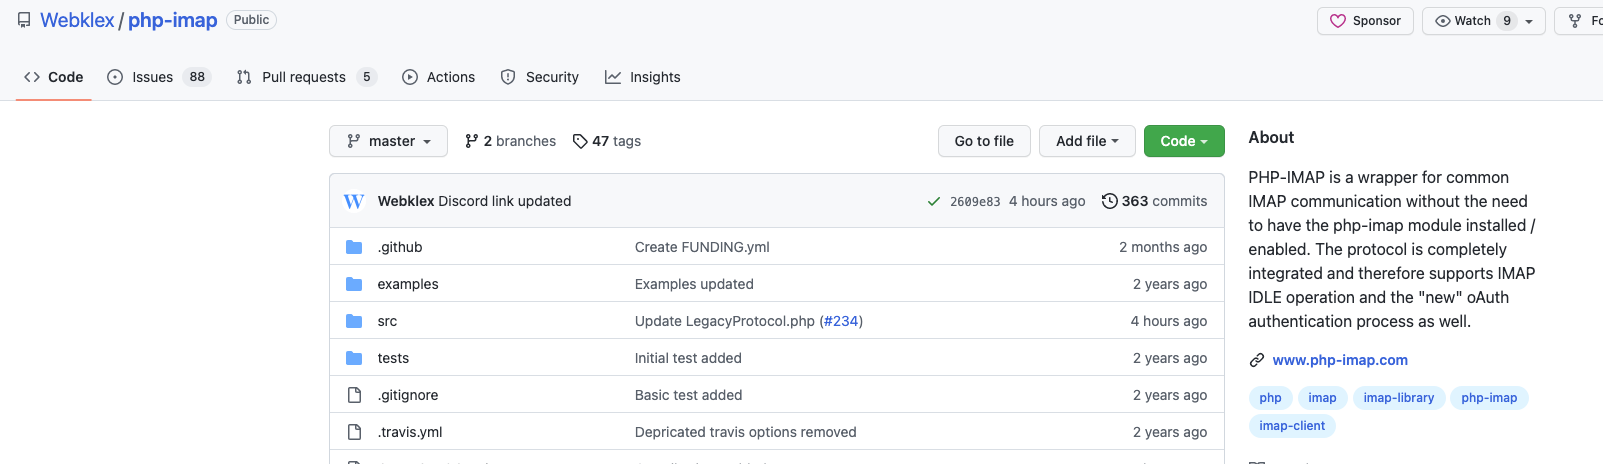Screen dimensions: 1603x464
Task: Open the Watch dropdown menu
Action: click(1484, 21)
